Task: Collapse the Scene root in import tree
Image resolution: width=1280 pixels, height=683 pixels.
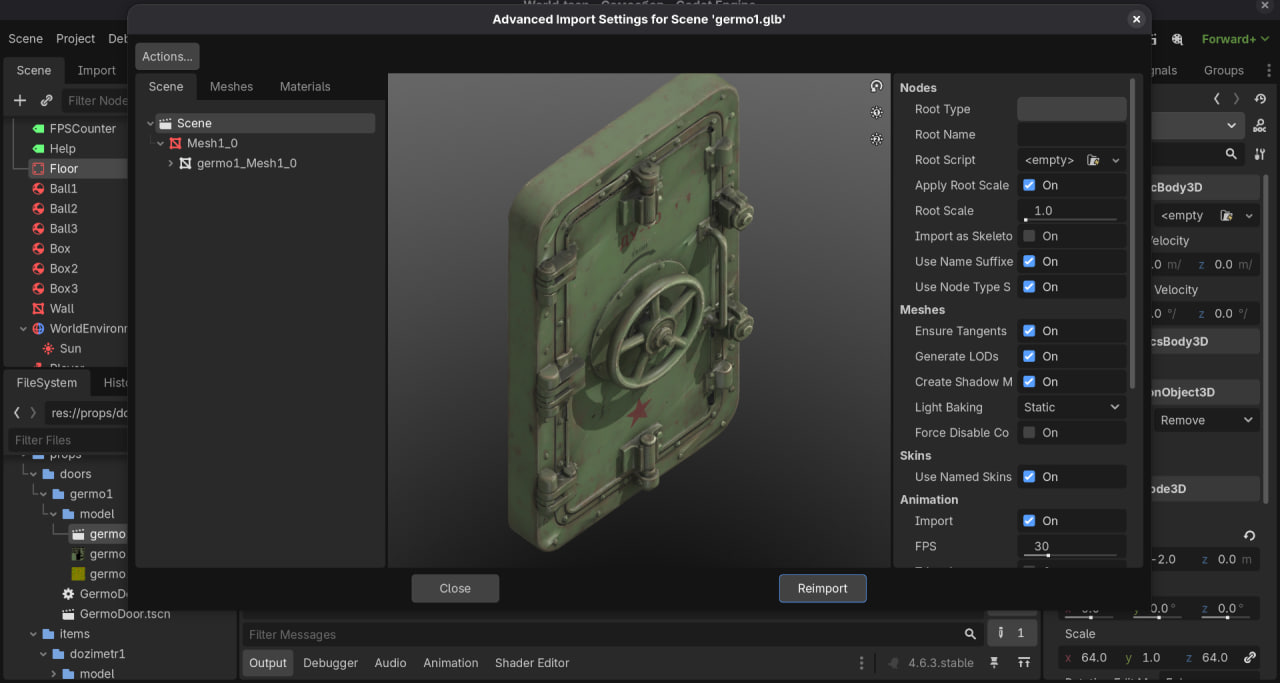Action: [150, 123]
